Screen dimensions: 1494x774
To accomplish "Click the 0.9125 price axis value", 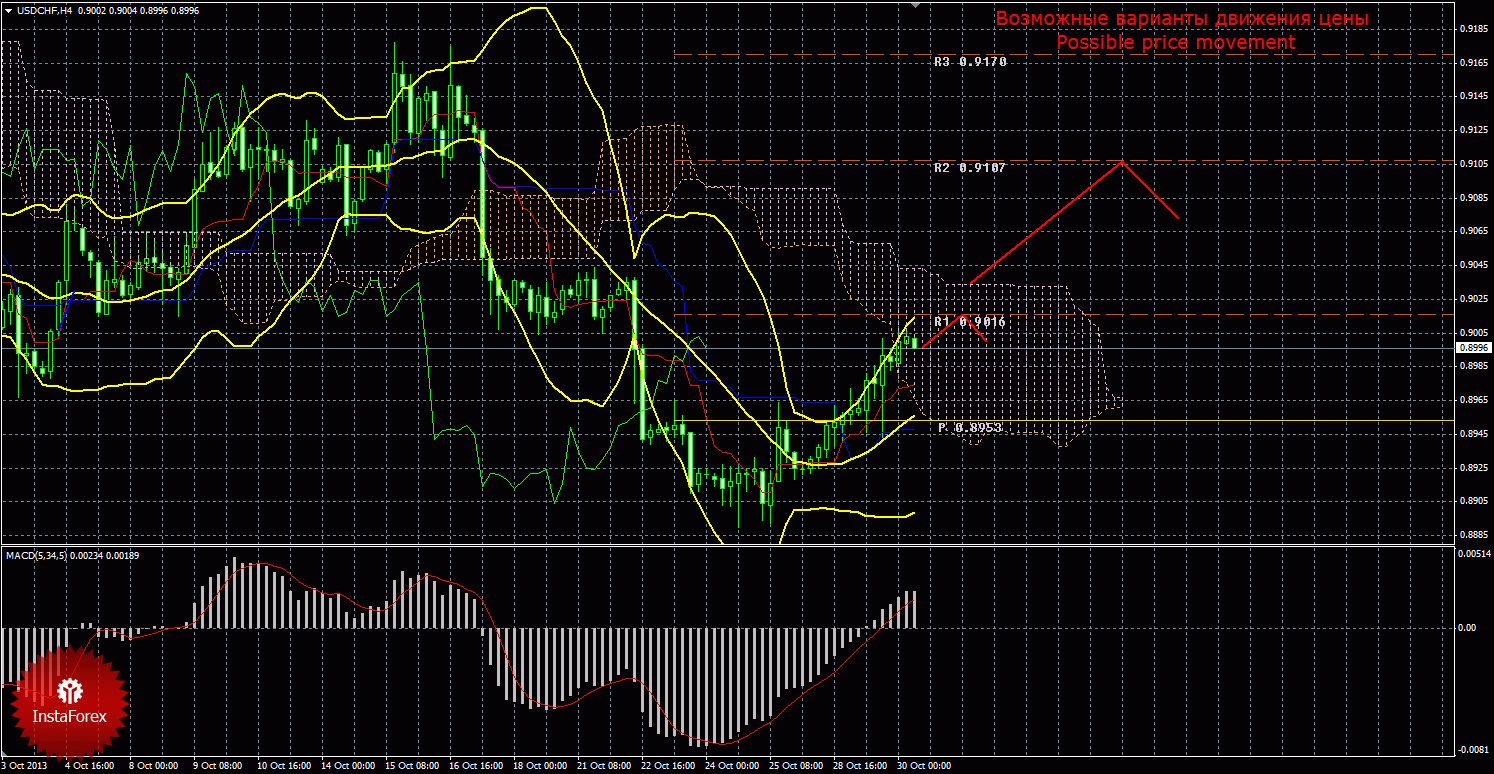I will pyautogui.click(x=1474, y=130).
